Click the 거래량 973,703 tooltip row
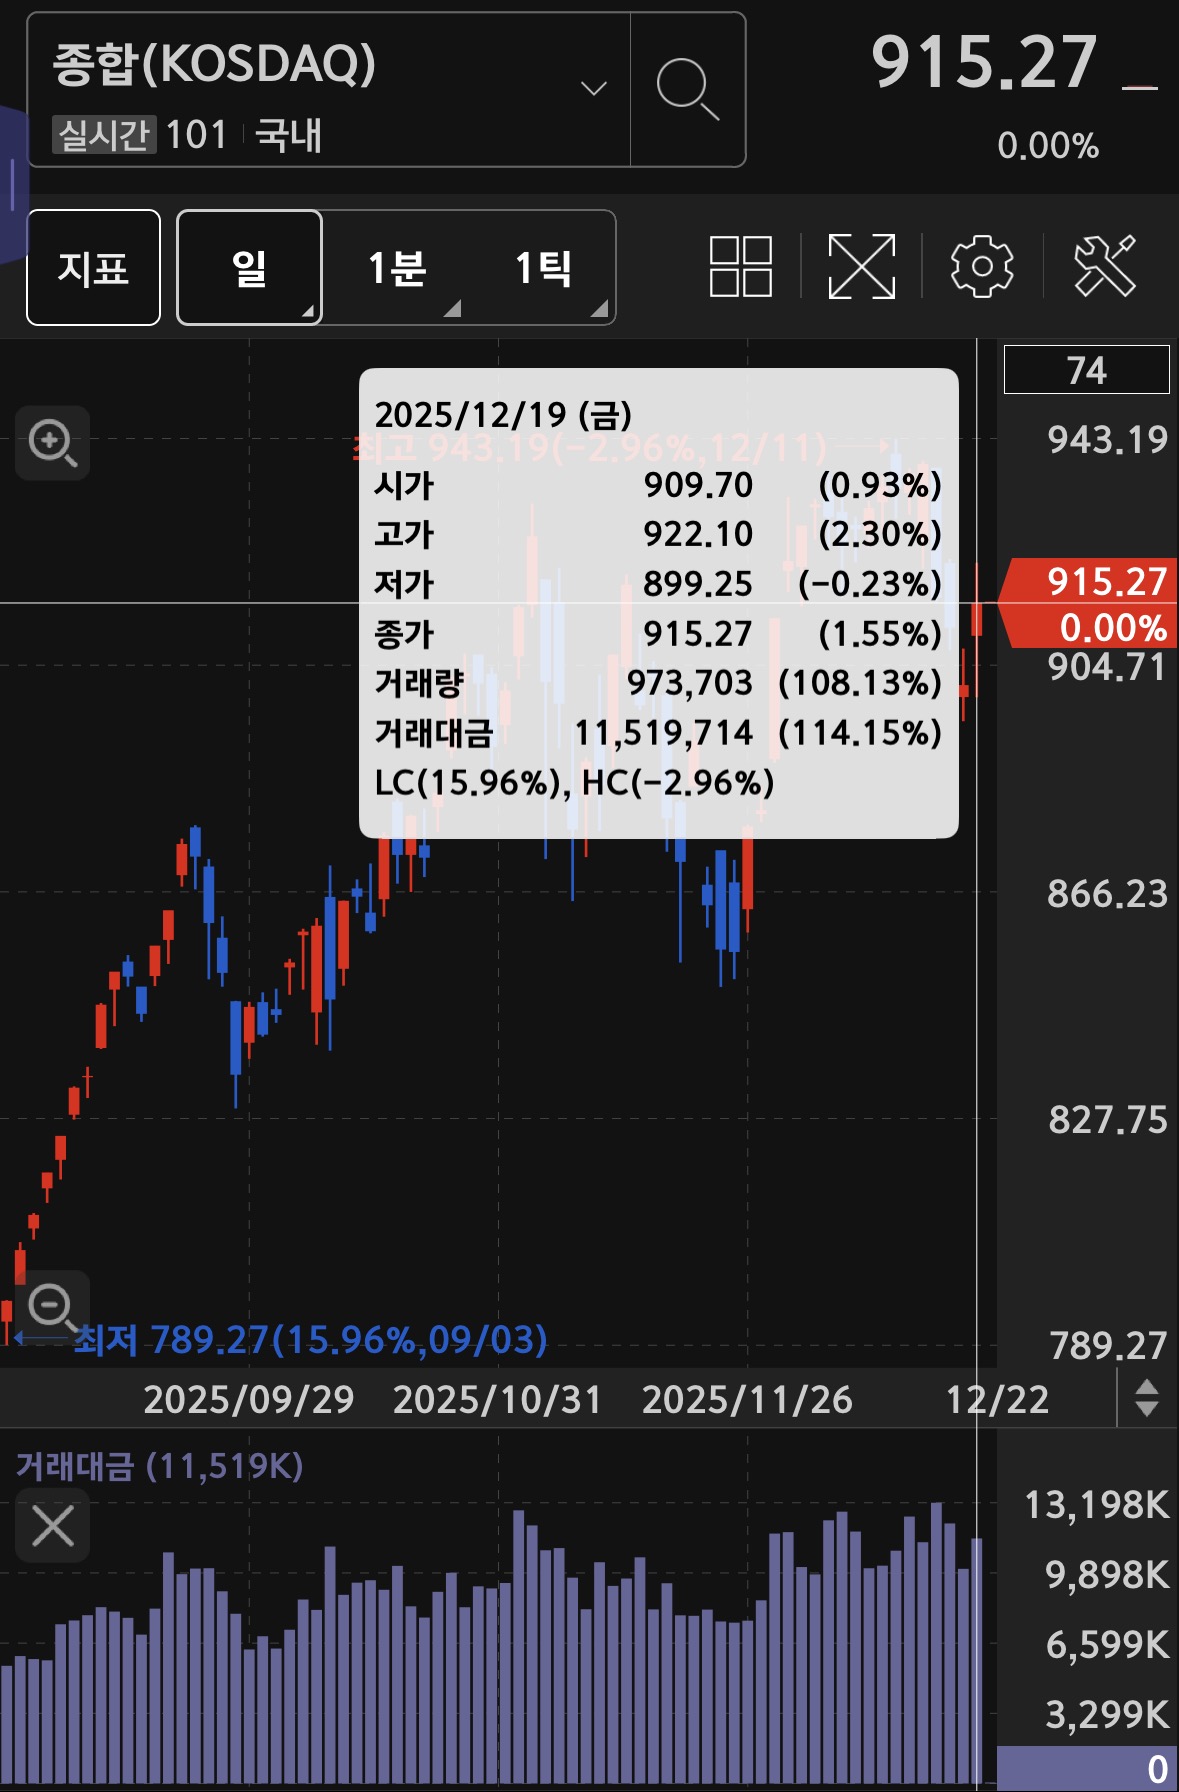The image size is (1179, 1792). click(658, 683)
